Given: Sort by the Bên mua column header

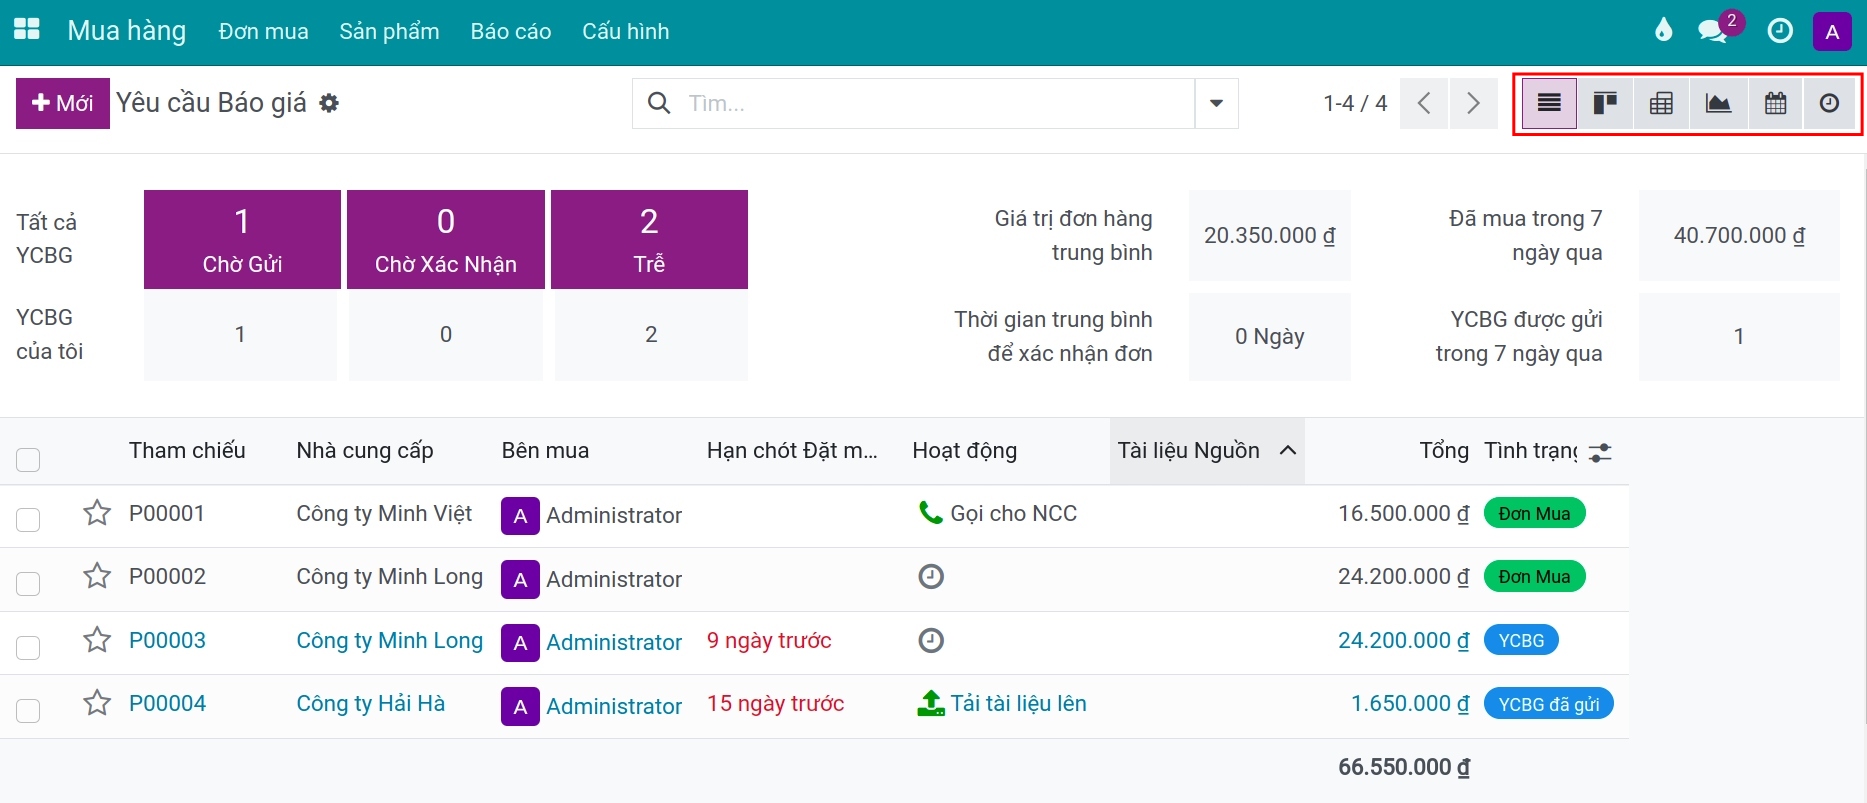Looking at the screenshot, I should [x=545, y=451].
